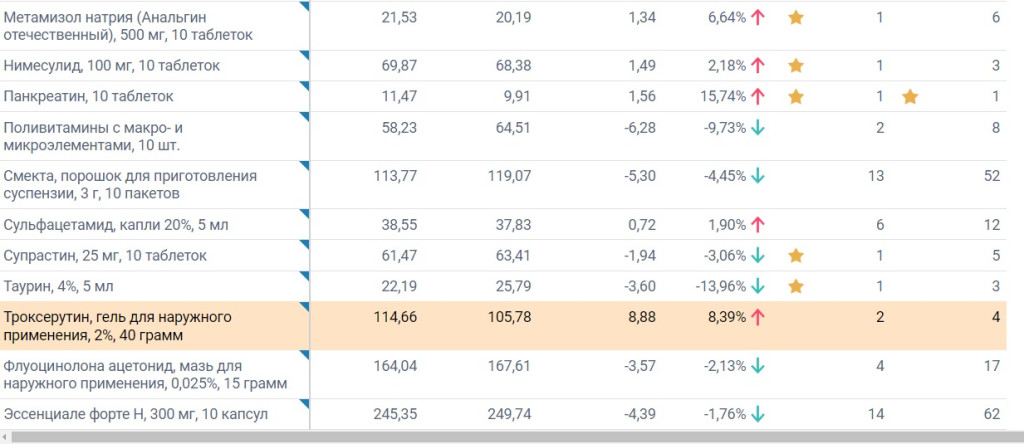
Task: Click the rightmost star in Панкреатин row
Action: [910, 96]
